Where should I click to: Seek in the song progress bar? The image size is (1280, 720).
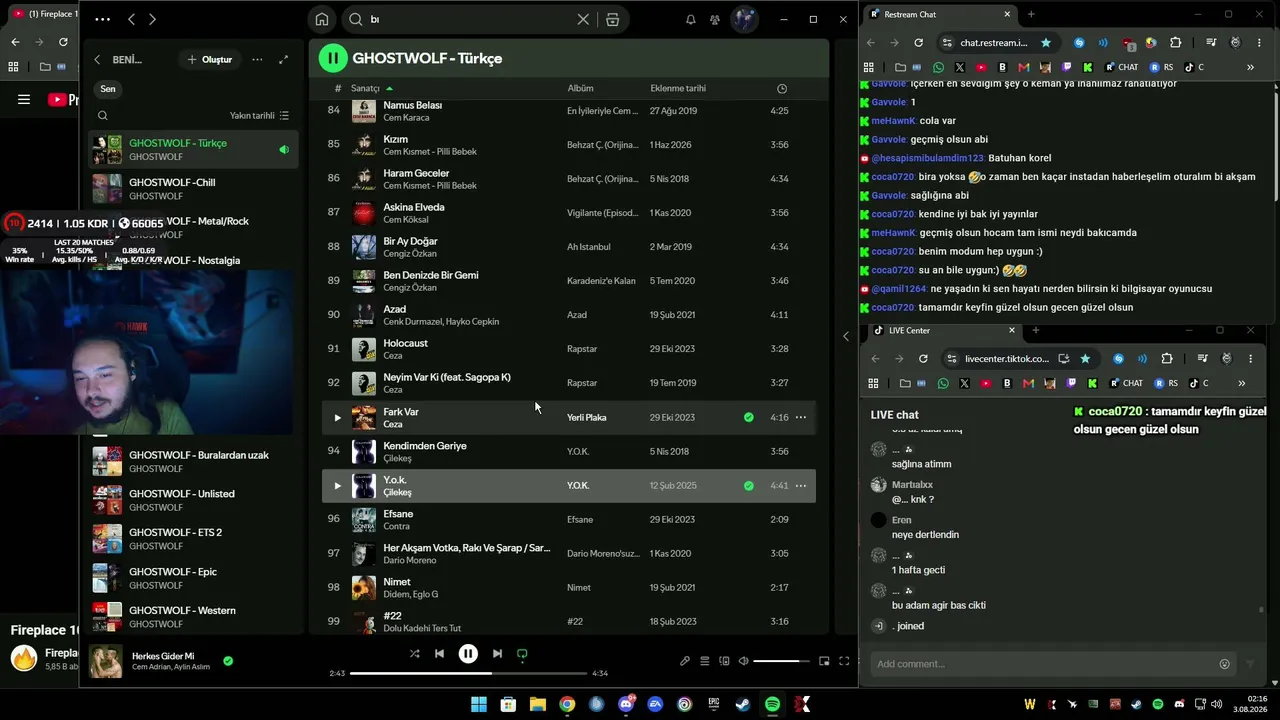pyautogui.click(x=469, y=673)
